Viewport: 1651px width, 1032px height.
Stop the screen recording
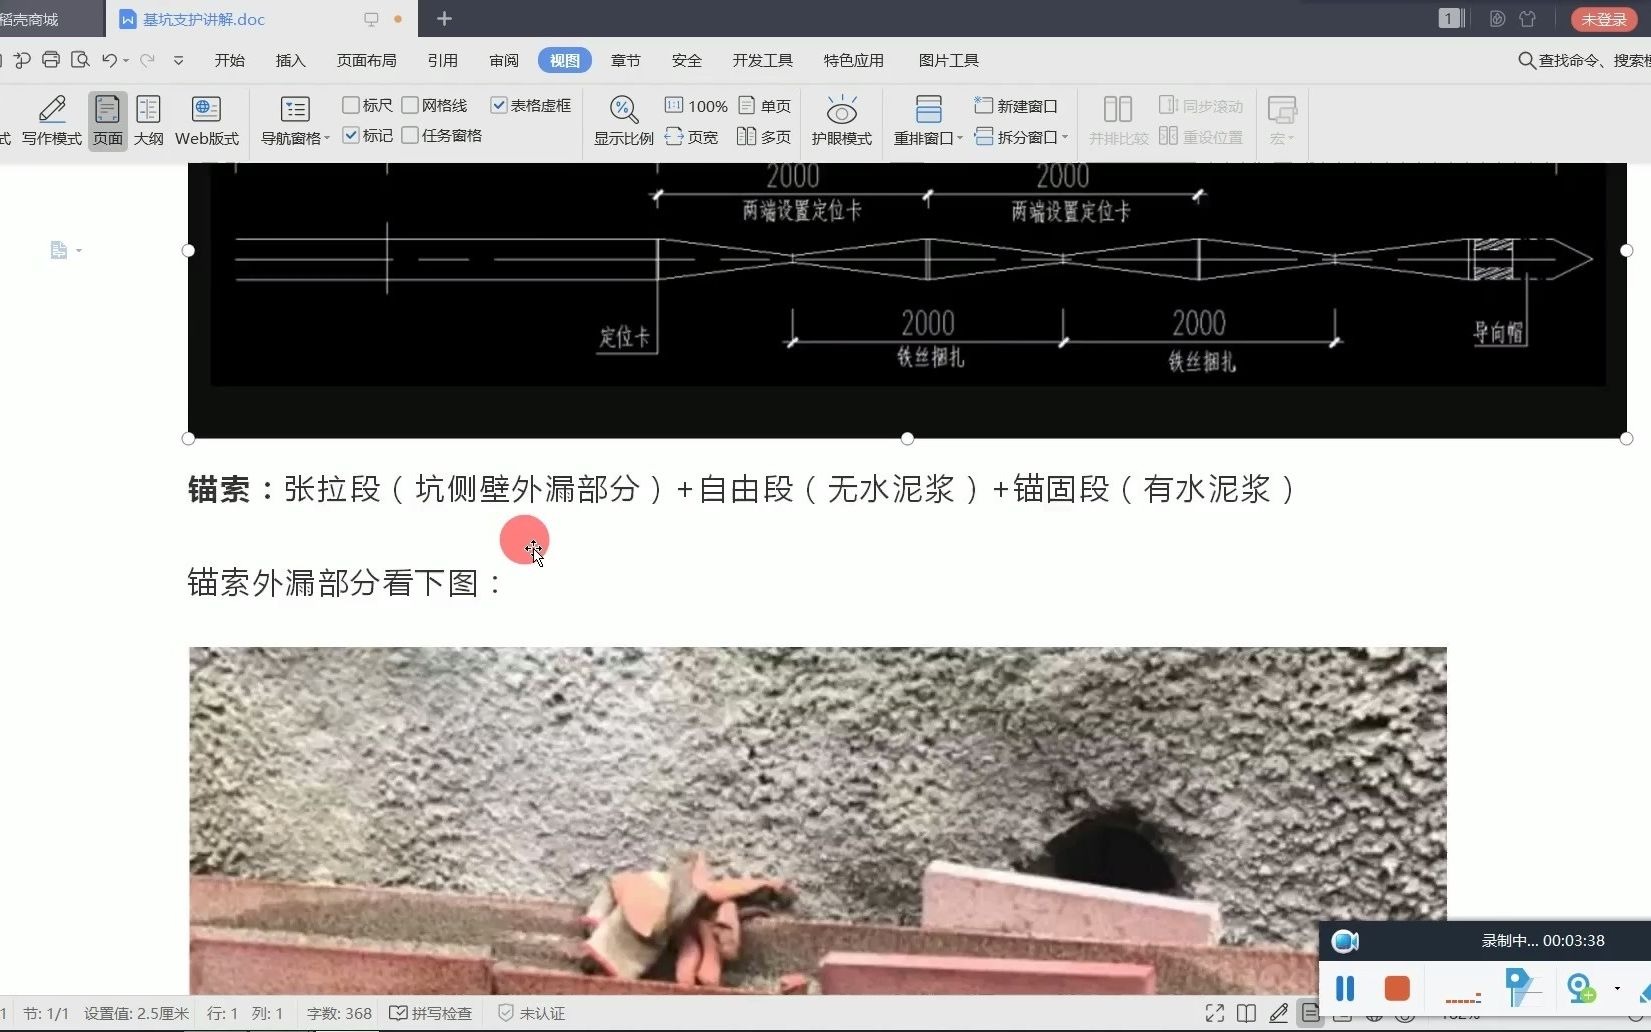click(1397, 989)
